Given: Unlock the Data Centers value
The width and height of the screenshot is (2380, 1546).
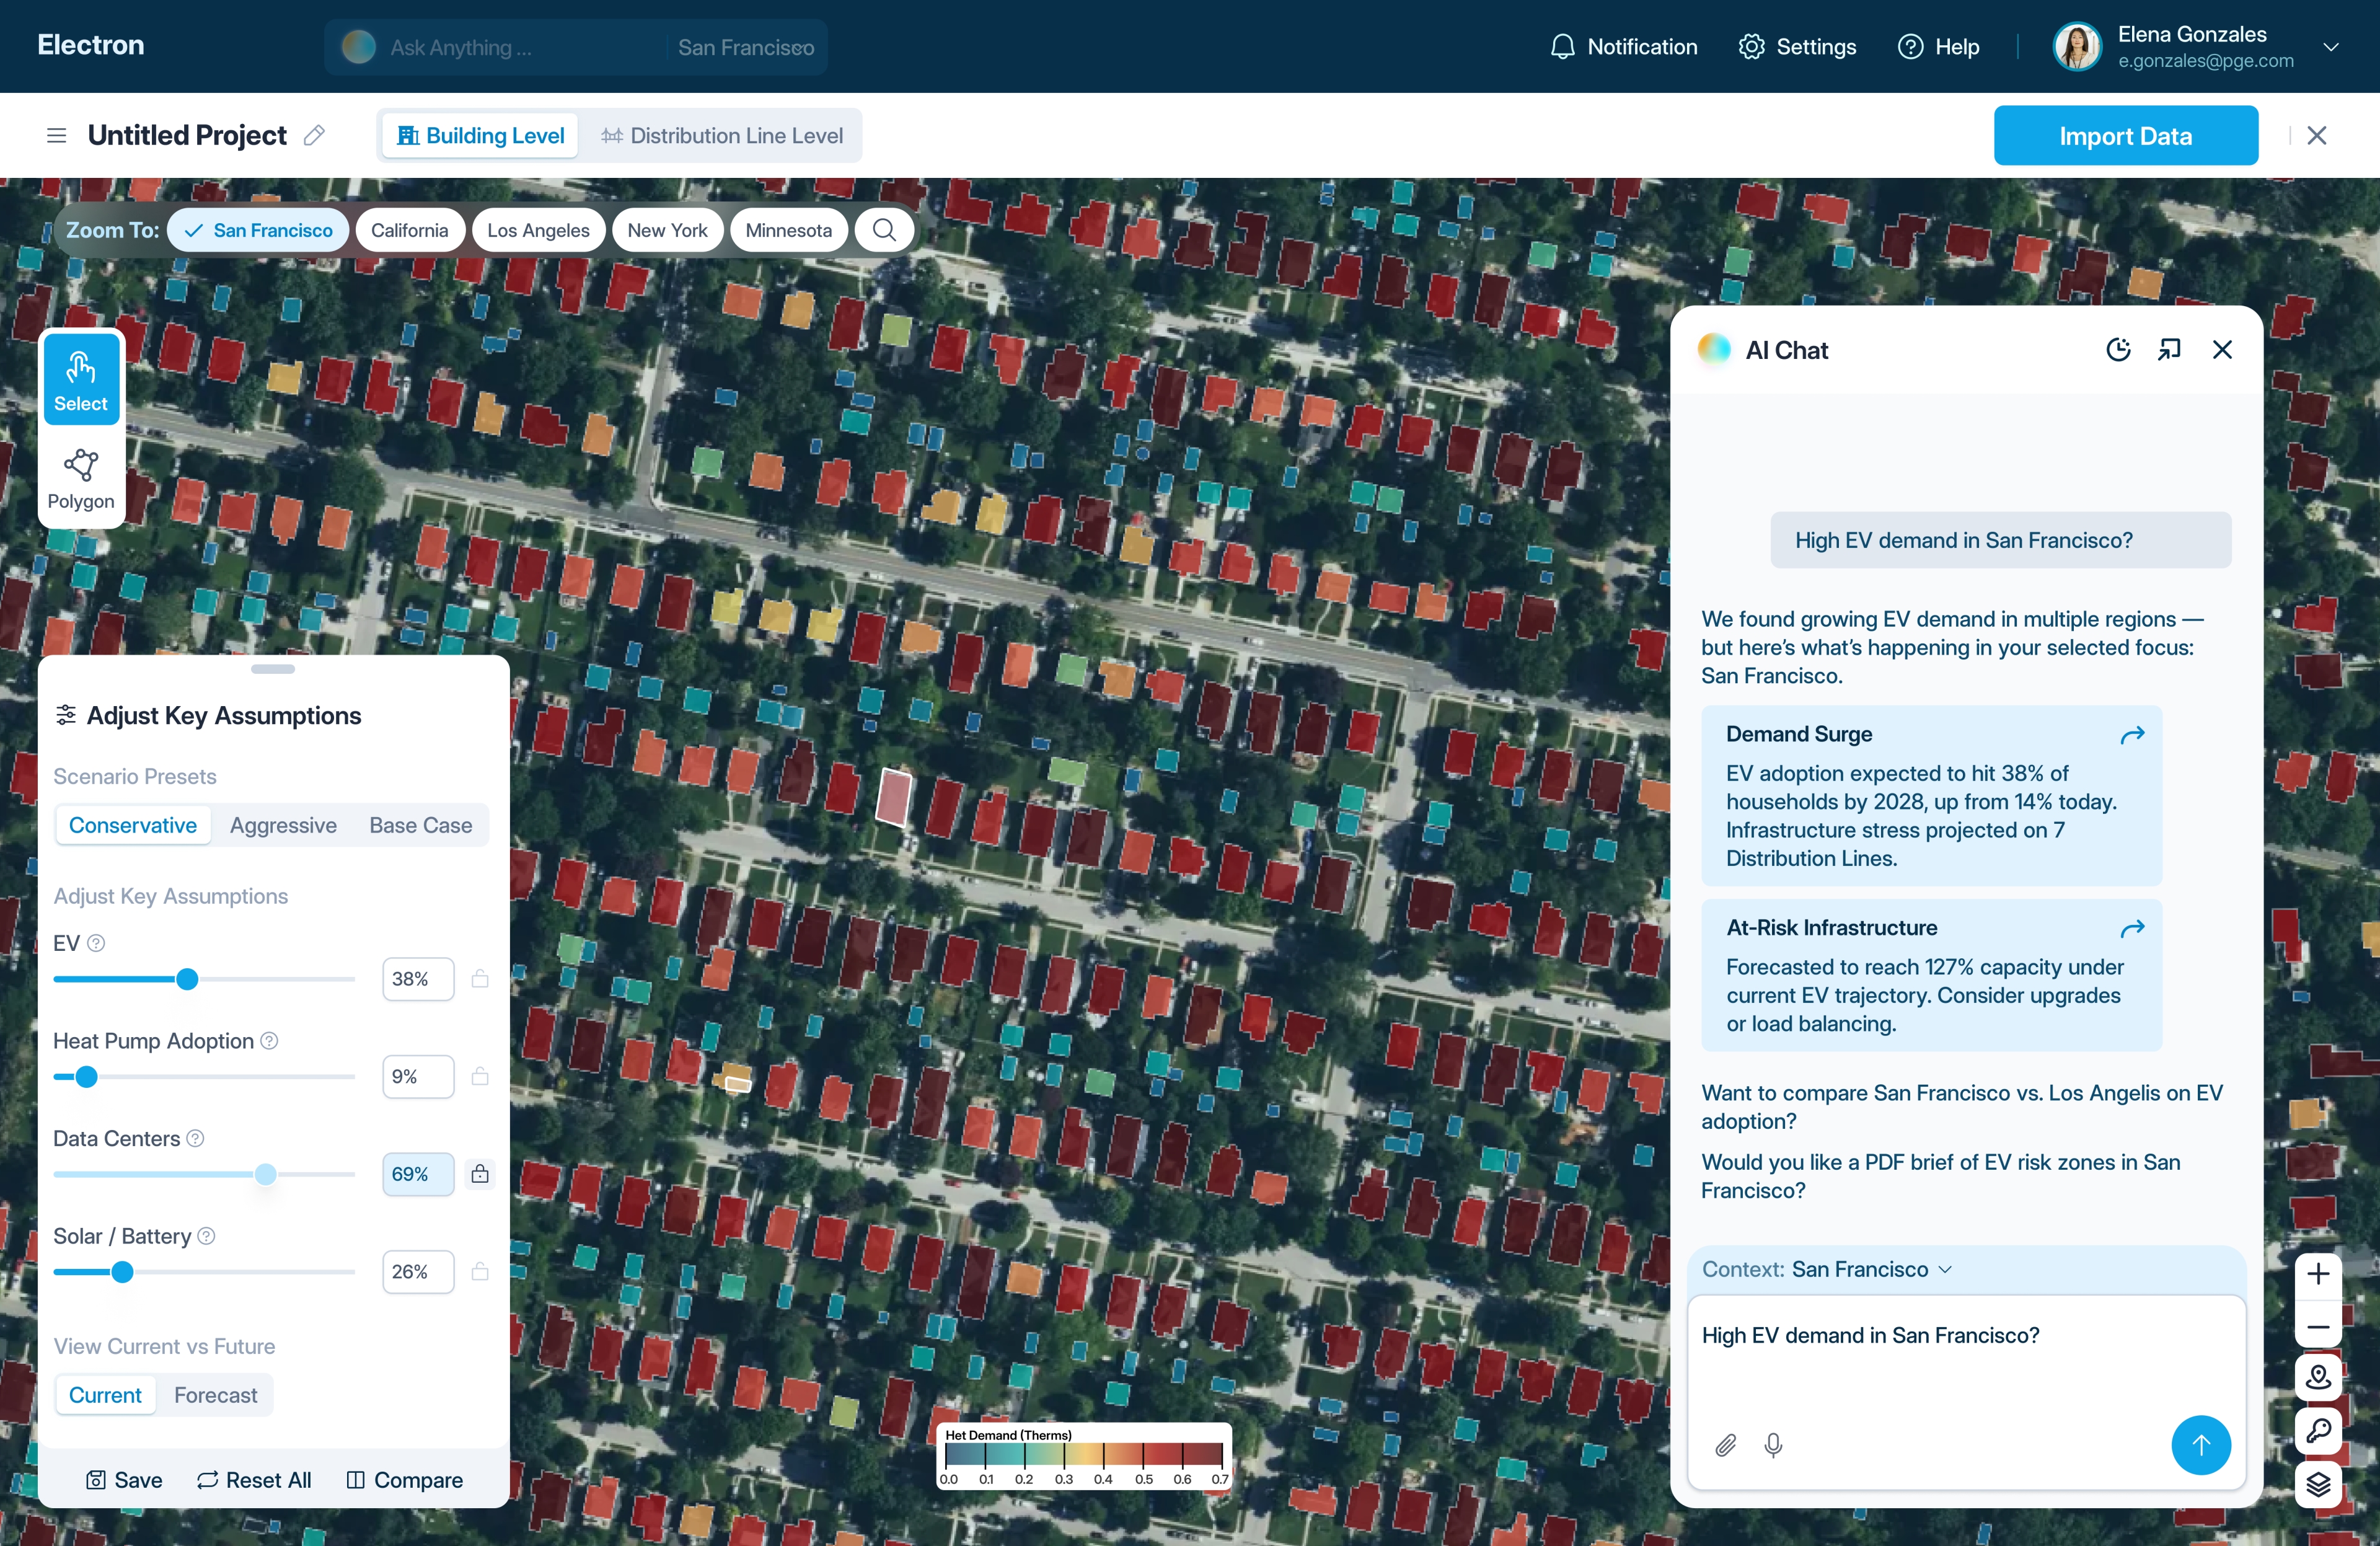Looking at the screenshot, I should pyautogui.click(x=480, y=1174).
